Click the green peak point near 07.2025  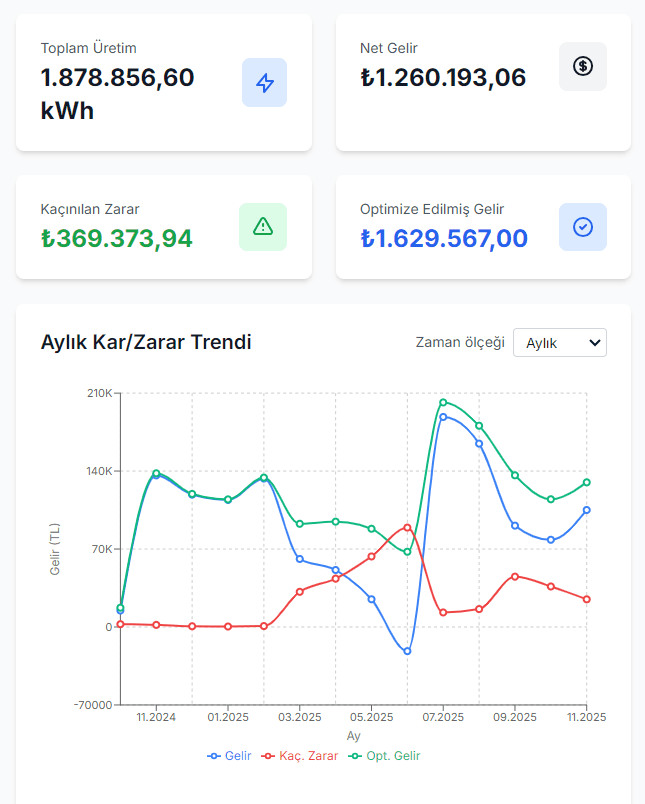point(442,402)
